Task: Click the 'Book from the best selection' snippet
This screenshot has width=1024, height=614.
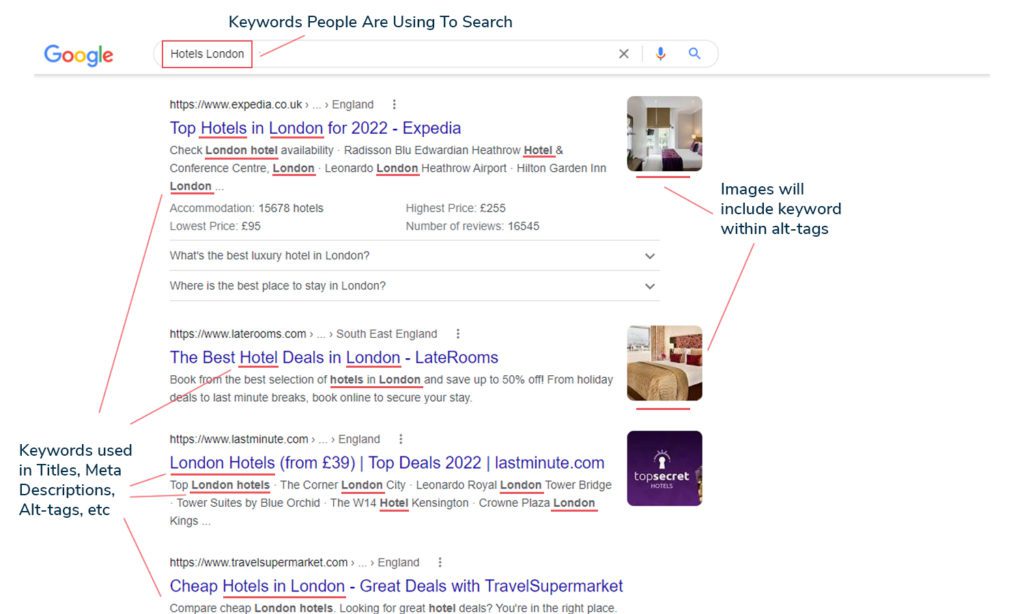Action: (x=391, y=389)
